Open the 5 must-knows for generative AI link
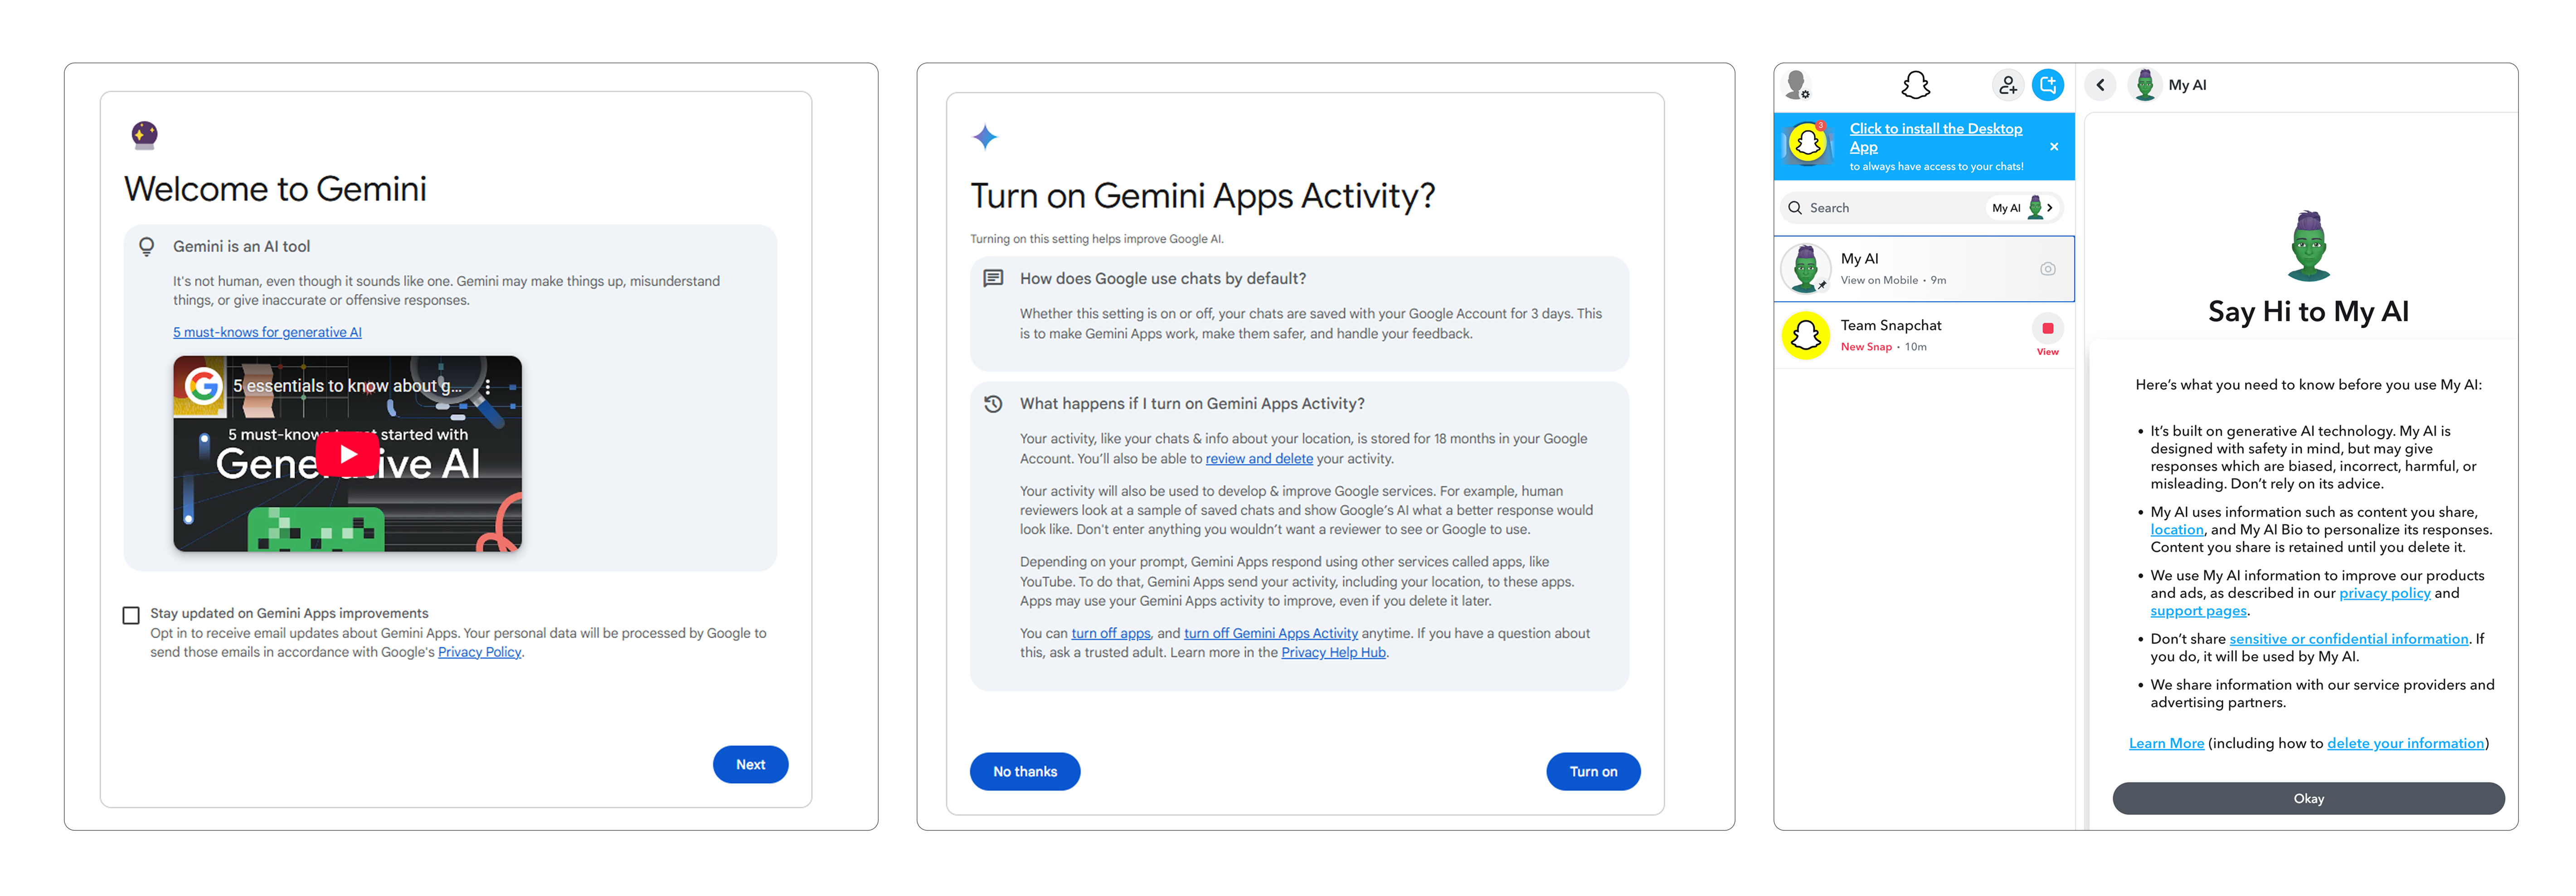The width and height of the screenshot is (2576, 896). click(x=267, y=332)
